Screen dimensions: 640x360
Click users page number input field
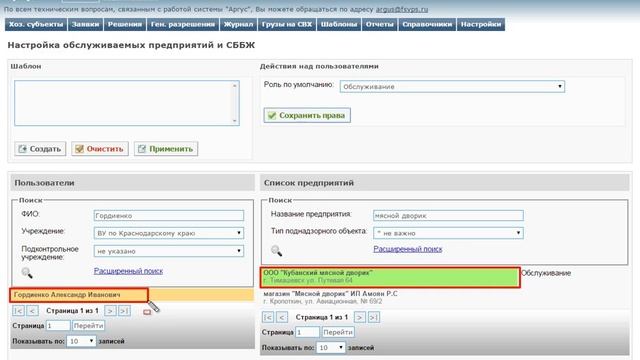click(58, 326)
